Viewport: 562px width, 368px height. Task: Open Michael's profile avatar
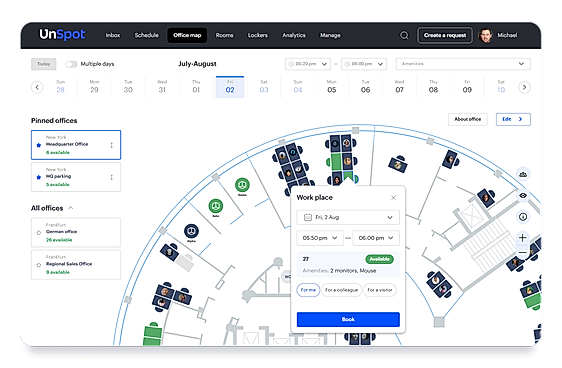[486, 35]
